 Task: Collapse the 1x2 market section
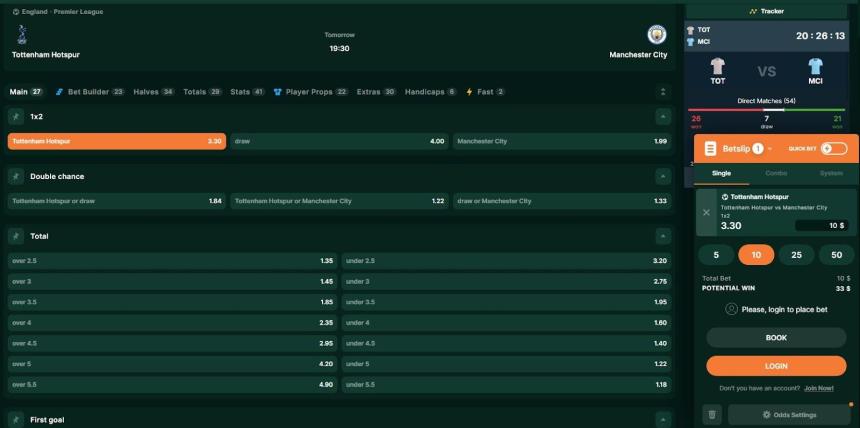(x=663, y=116)
